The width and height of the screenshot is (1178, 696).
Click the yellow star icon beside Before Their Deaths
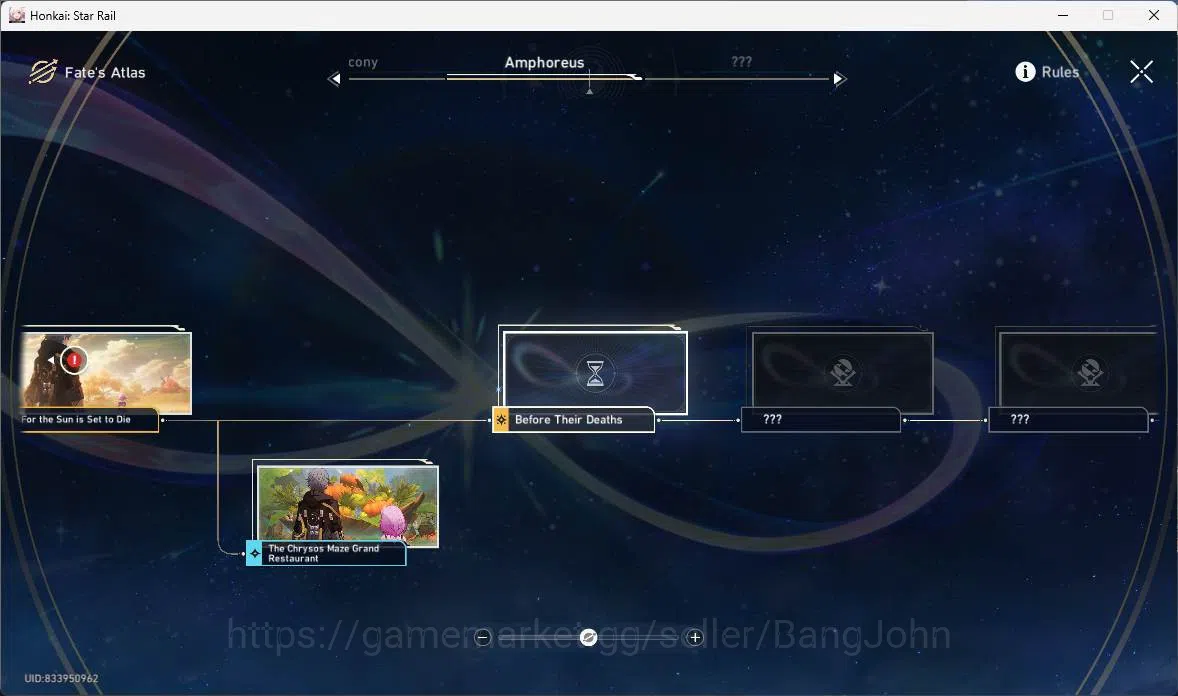[x=501, y=419]
